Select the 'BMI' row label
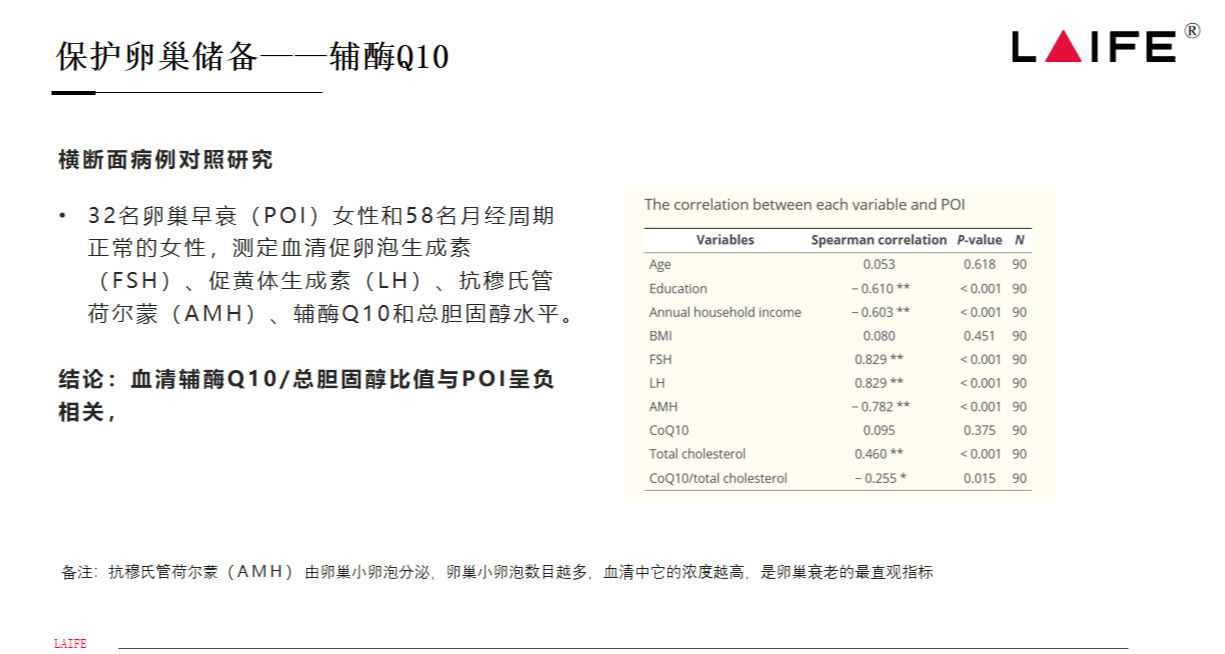 (660, 336)
